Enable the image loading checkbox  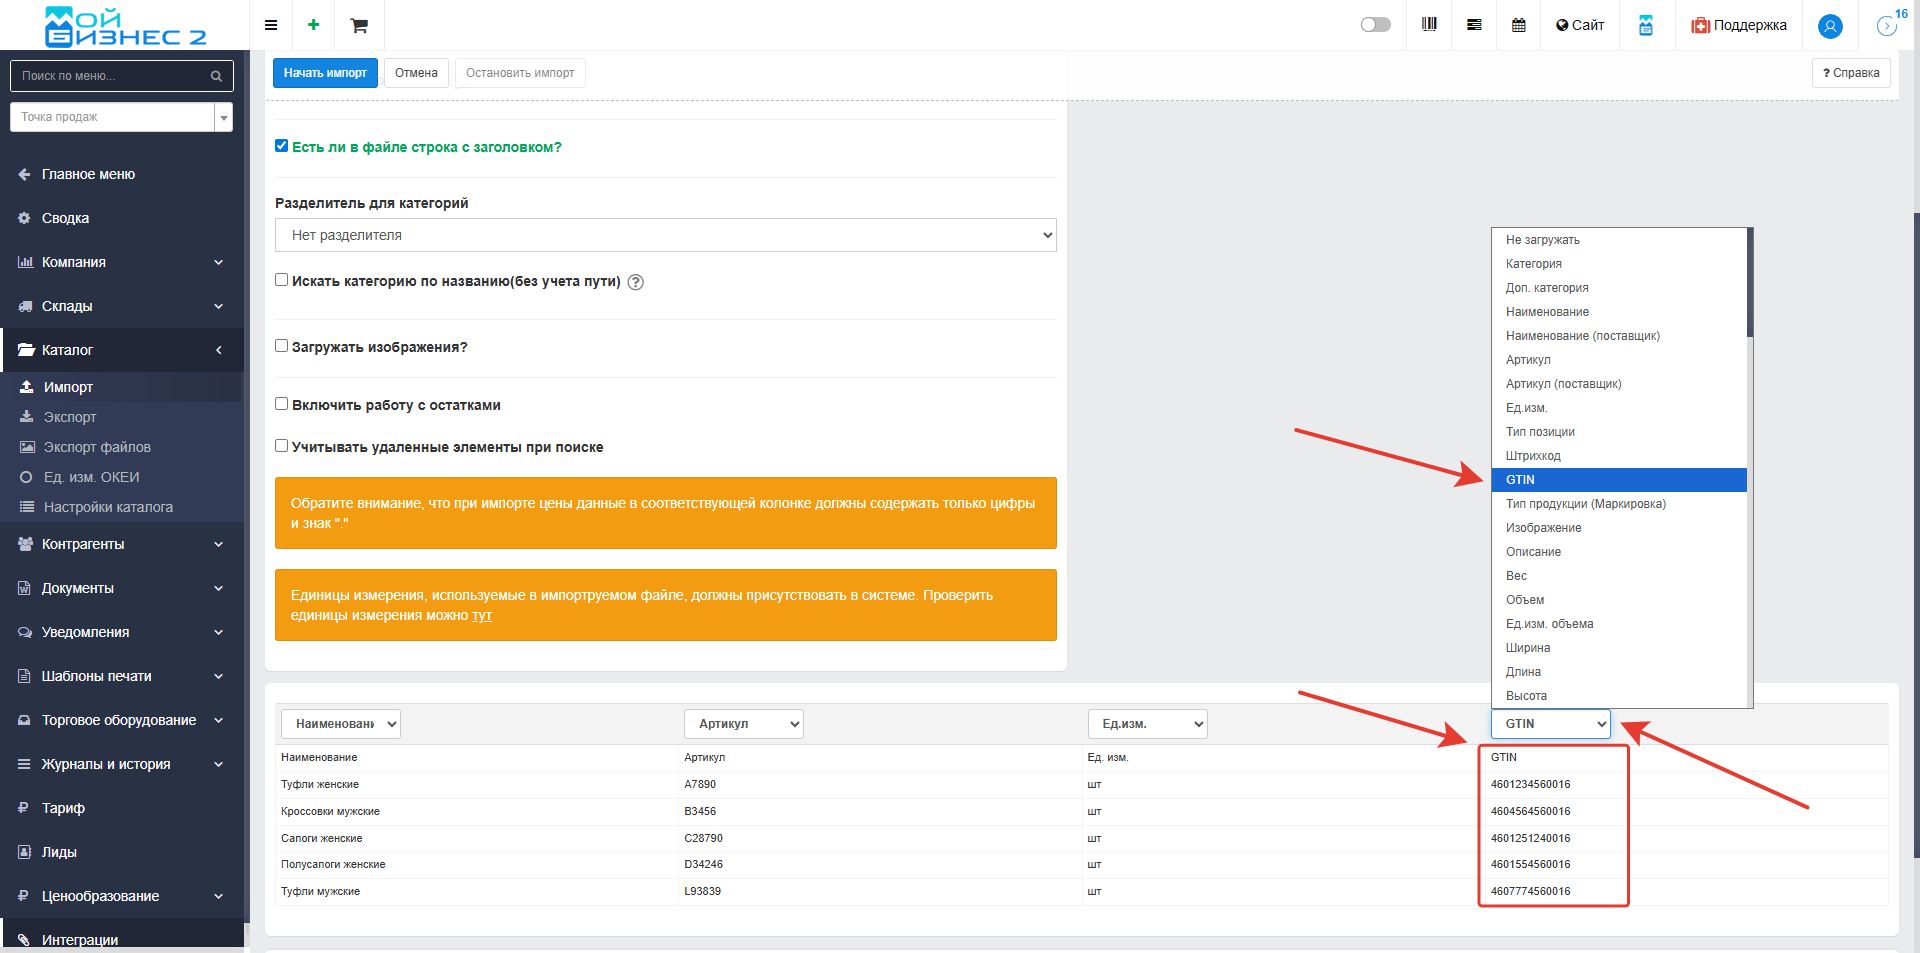pyautogui.click(x=282, y=346)
